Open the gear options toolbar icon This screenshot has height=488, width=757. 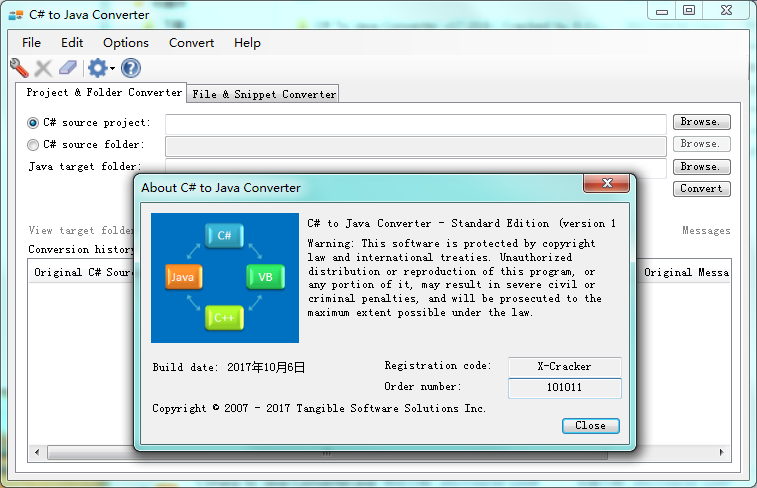pyautogui.click(x=98, y=68)
